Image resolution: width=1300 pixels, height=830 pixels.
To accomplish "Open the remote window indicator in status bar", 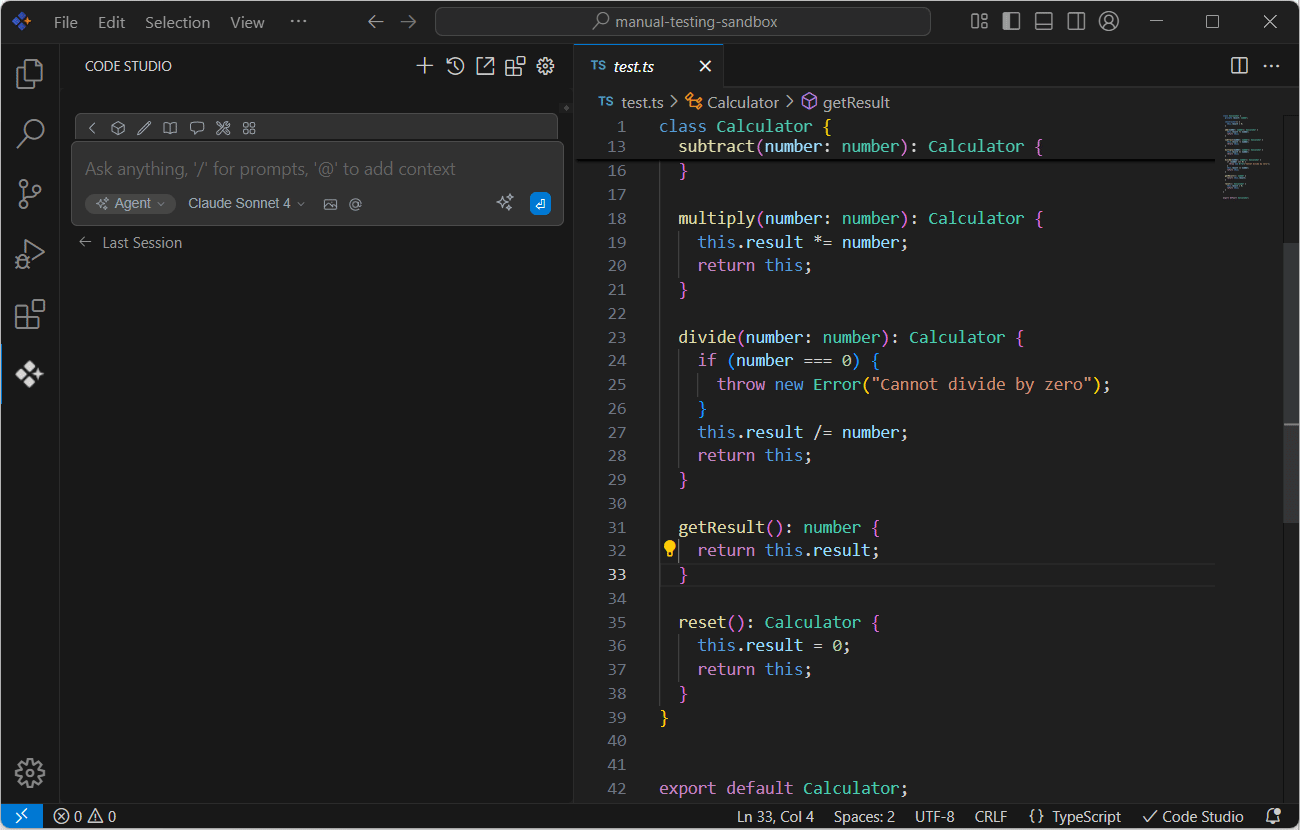I will [22, 817].
